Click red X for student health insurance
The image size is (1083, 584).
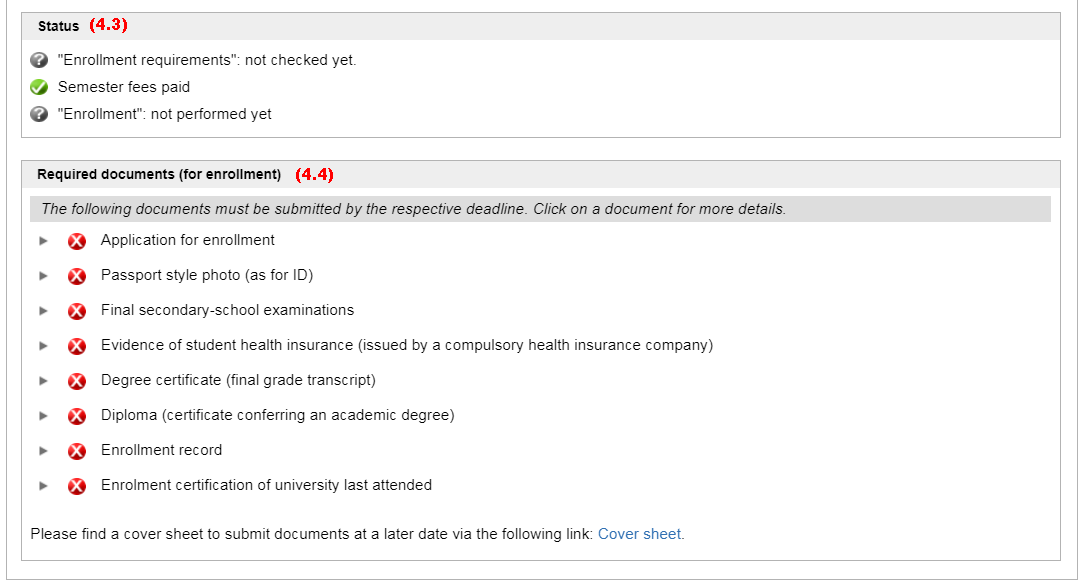click(77, 346)
